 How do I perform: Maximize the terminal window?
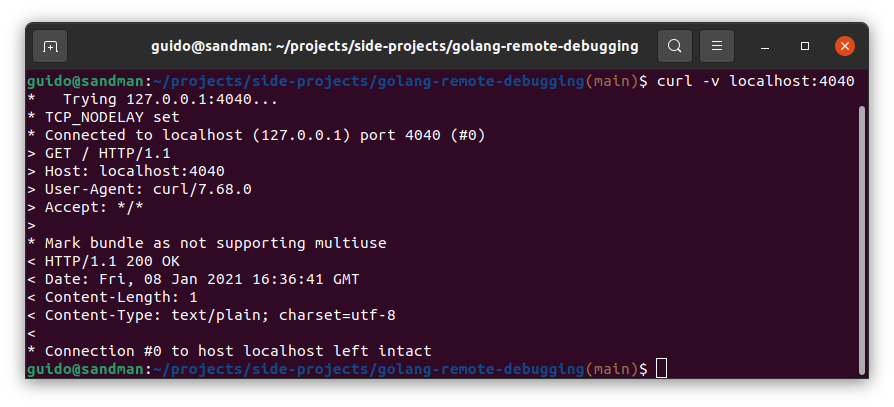pos(805,46)
